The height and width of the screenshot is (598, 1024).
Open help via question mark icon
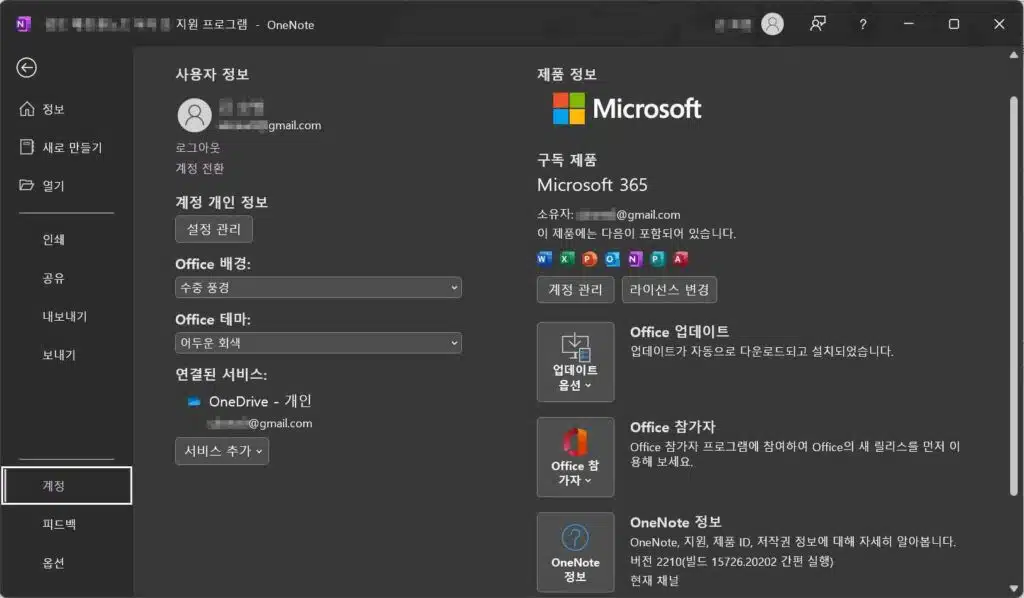tap(863, 24)
